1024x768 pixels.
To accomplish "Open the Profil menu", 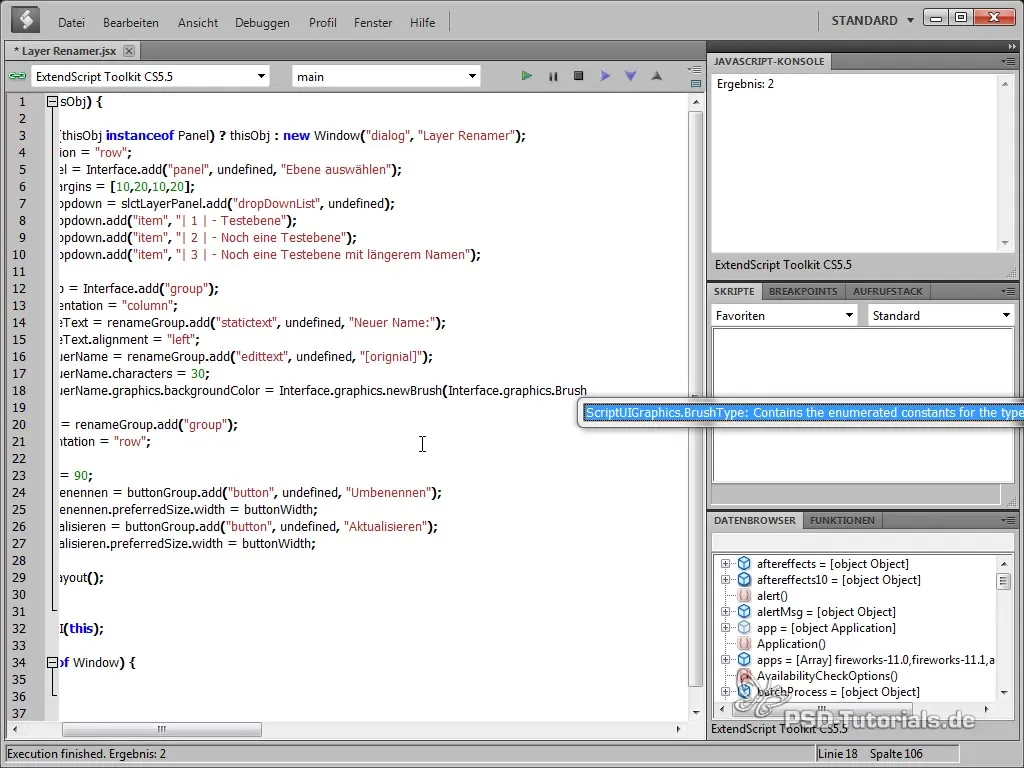I will click(323, 22).
